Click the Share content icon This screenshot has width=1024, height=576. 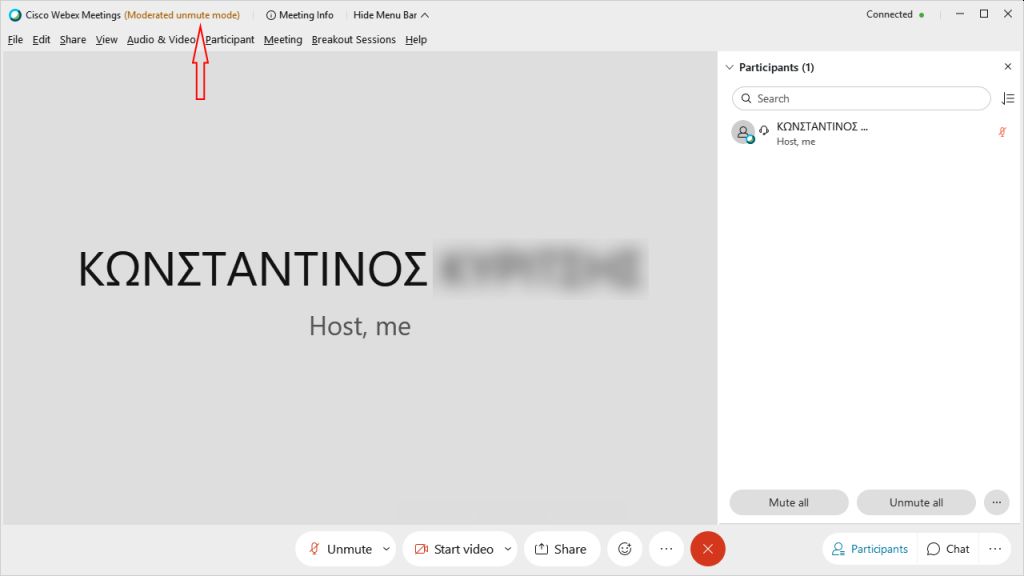pyautogui.click(x=562, y=548)
